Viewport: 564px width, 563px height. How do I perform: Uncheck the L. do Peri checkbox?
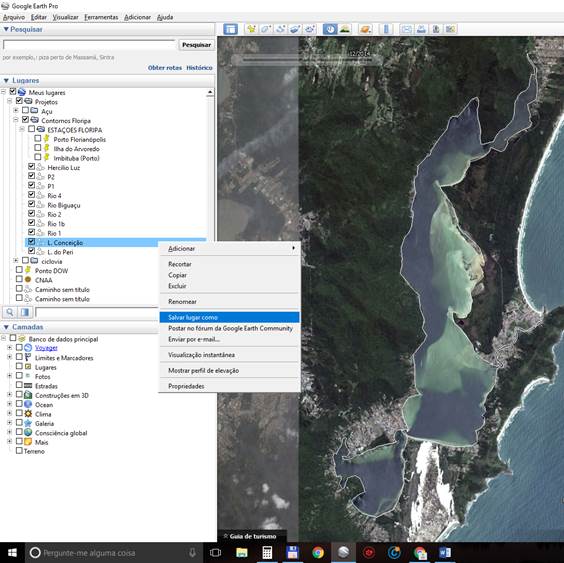[31, 251]
